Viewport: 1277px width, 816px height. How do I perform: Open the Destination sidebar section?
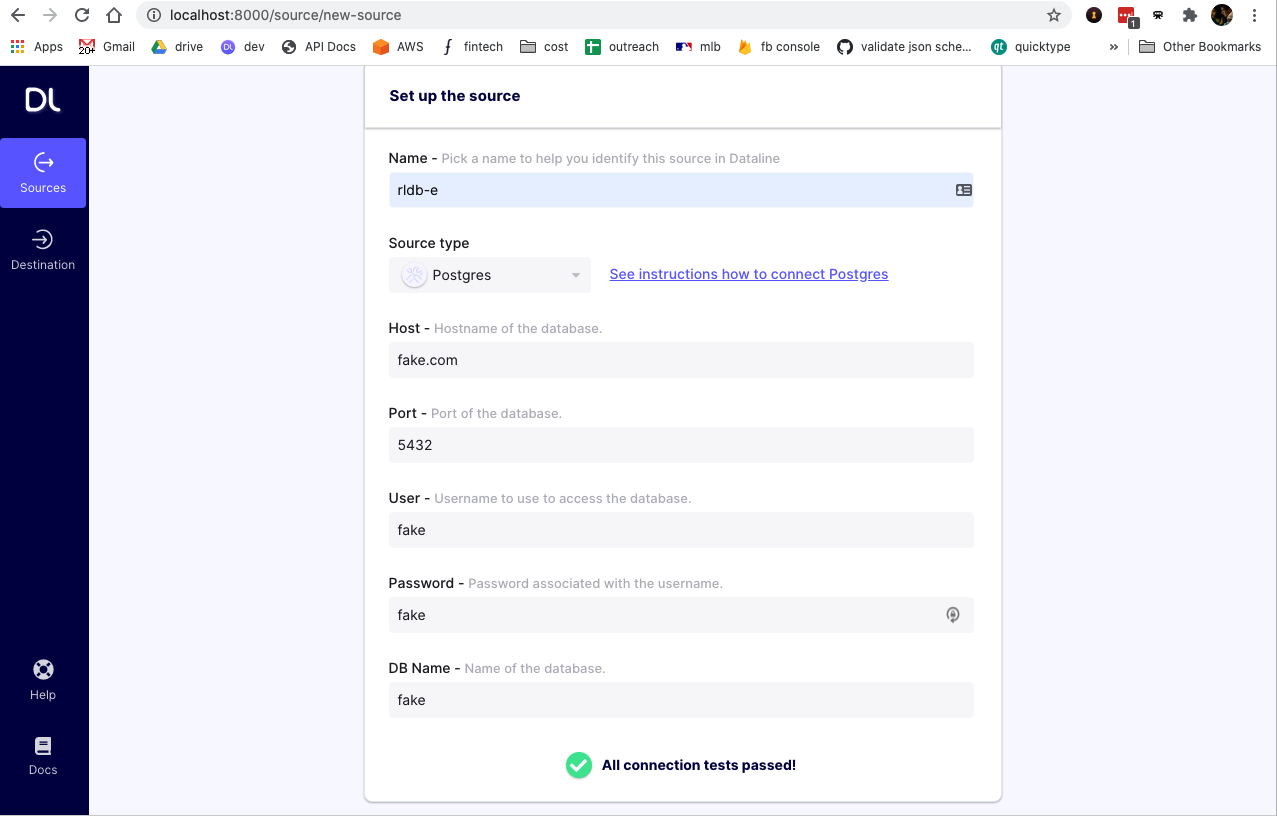pos(43,250)
